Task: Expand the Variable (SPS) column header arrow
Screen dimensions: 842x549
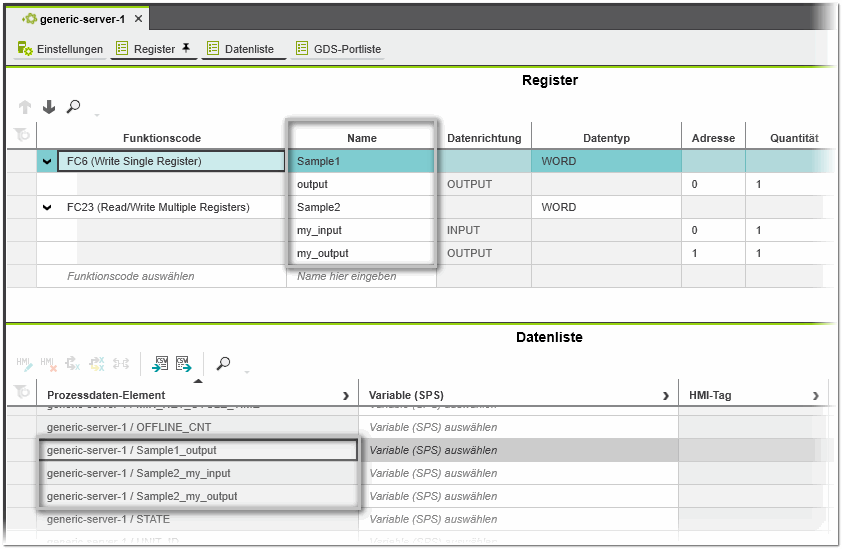Action: click(x=665, y=396)
